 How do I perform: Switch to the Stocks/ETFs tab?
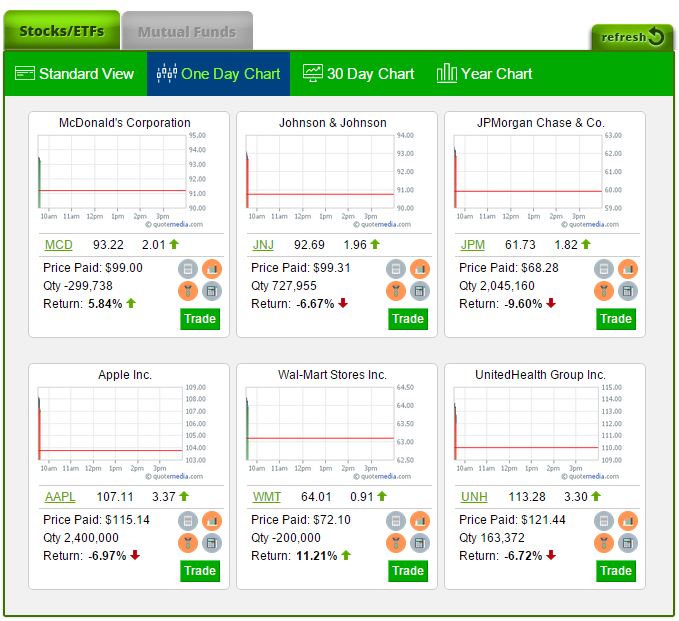(61, 30)
